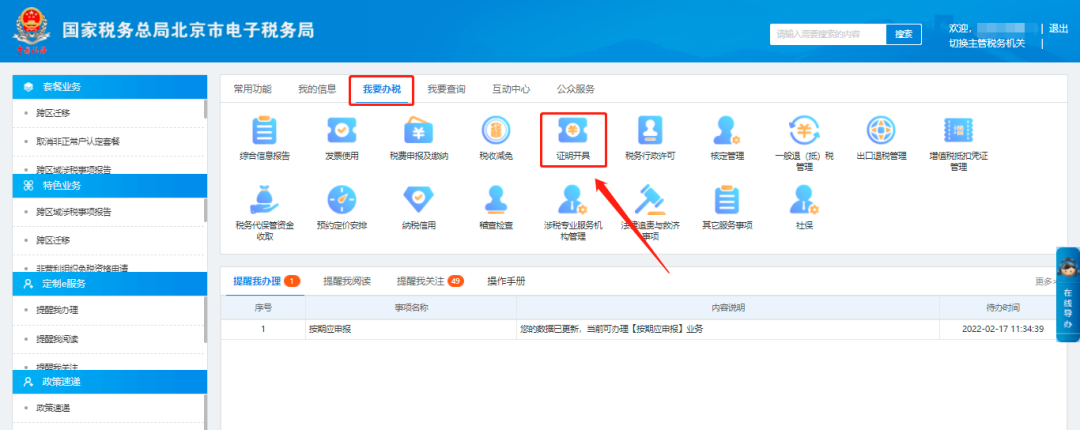Click the 特色业务 header icon
1080x430 pixels.
tap(28, 185)
